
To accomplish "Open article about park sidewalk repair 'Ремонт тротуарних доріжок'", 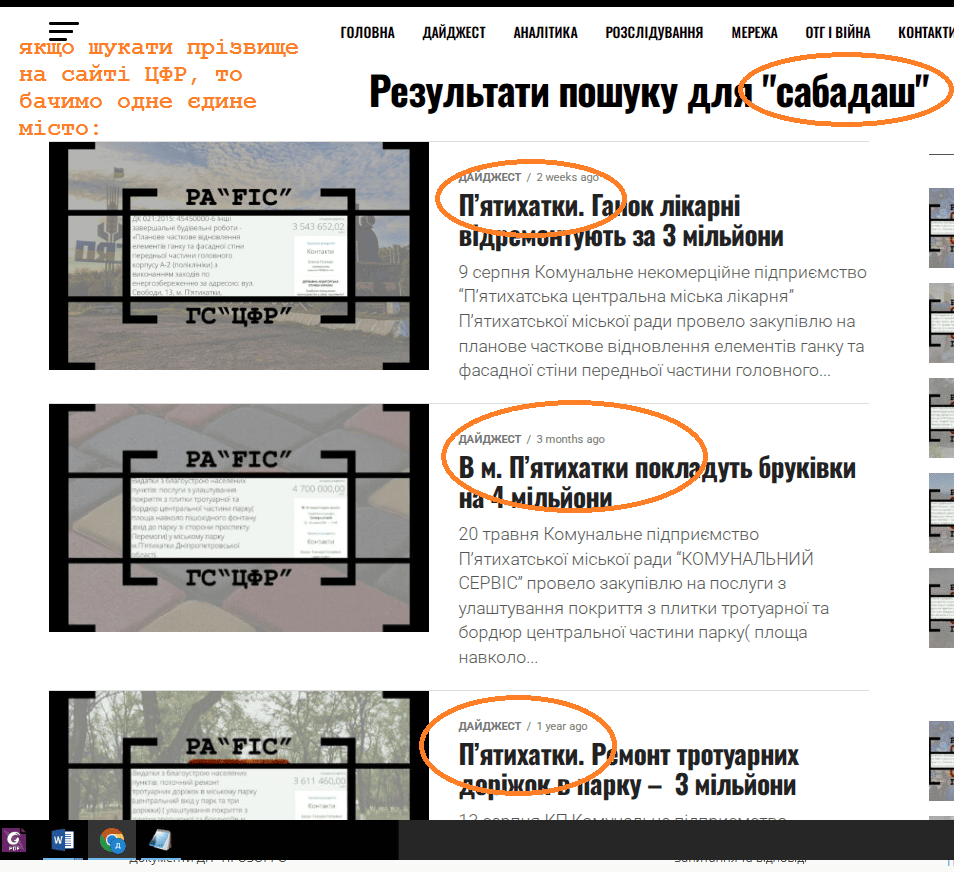I will point(628,769).
